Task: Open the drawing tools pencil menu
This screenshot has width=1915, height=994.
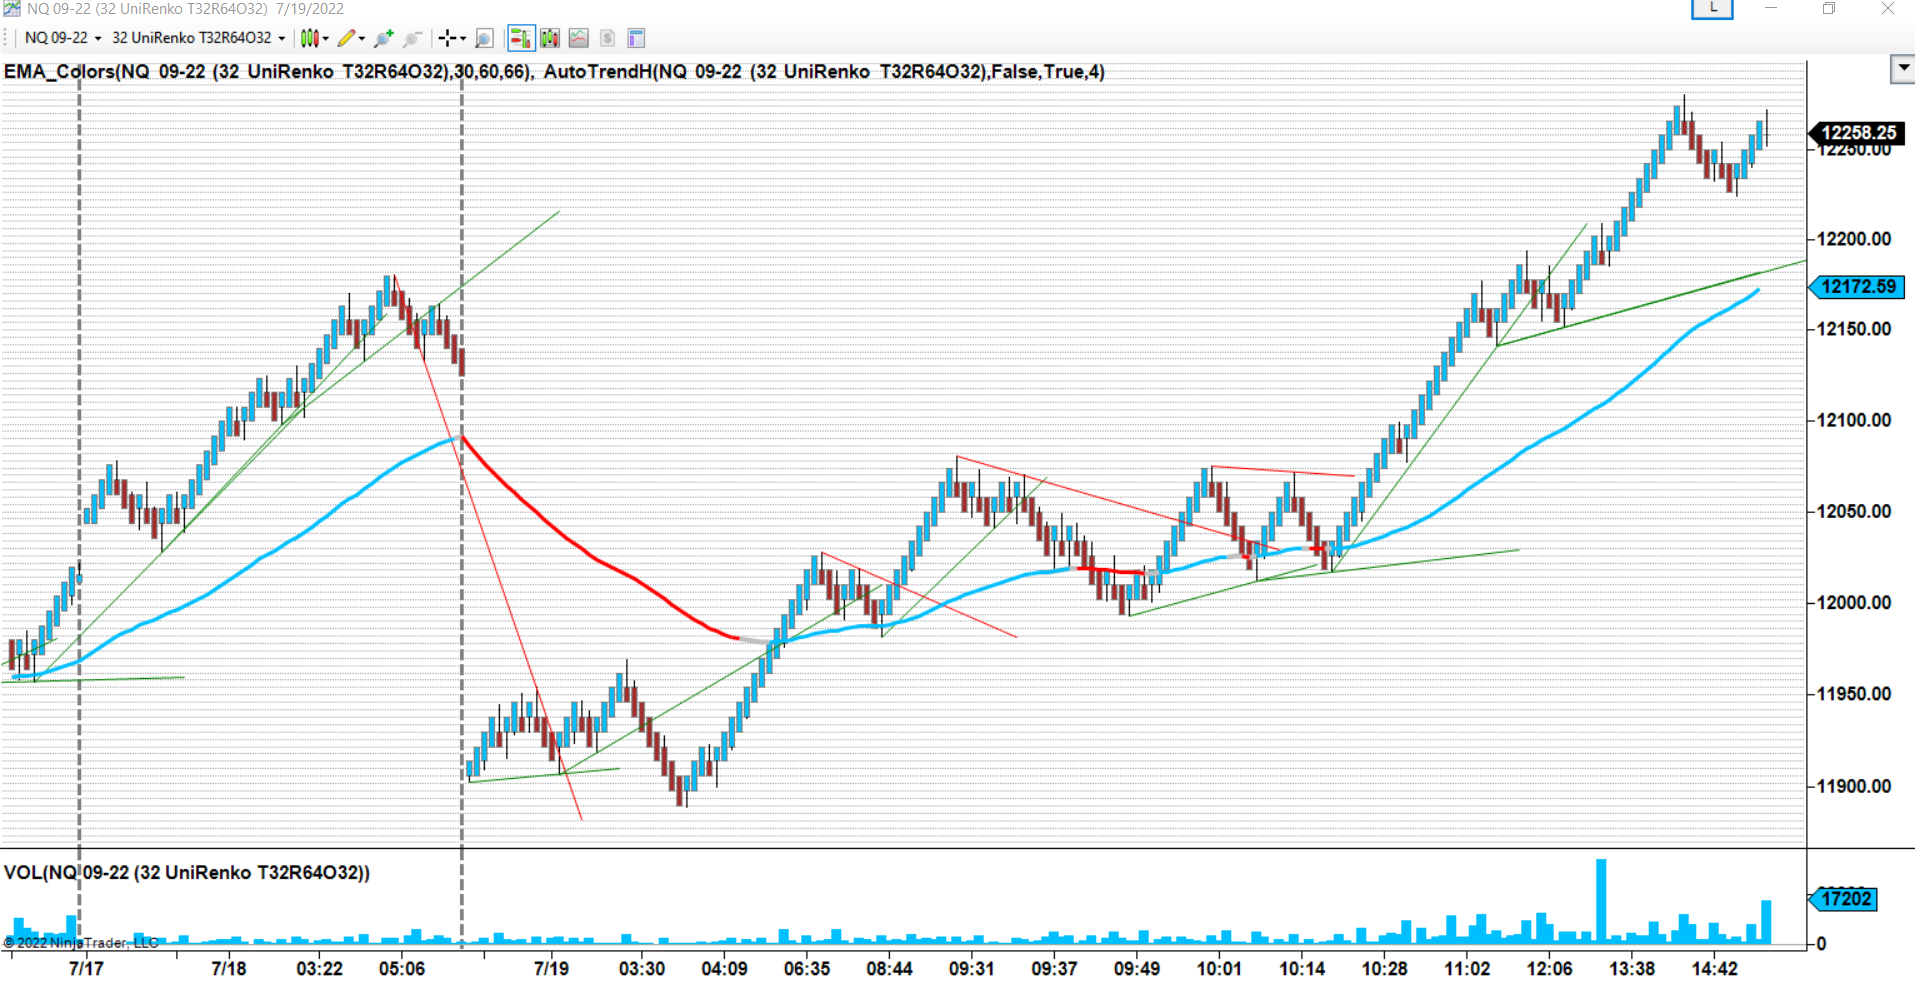Action: (x=350, y=38)
